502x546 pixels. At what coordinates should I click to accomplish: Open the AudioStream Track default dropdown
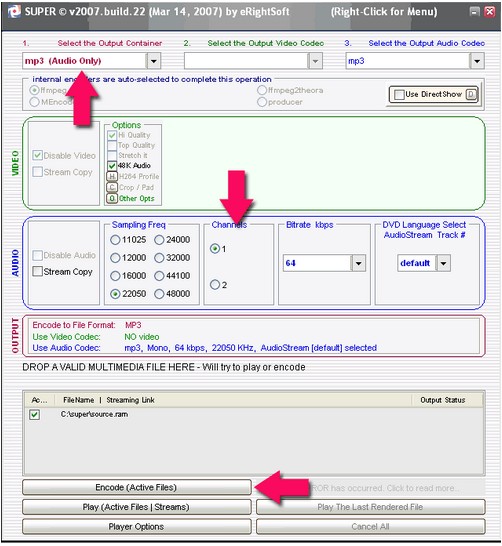443,263
